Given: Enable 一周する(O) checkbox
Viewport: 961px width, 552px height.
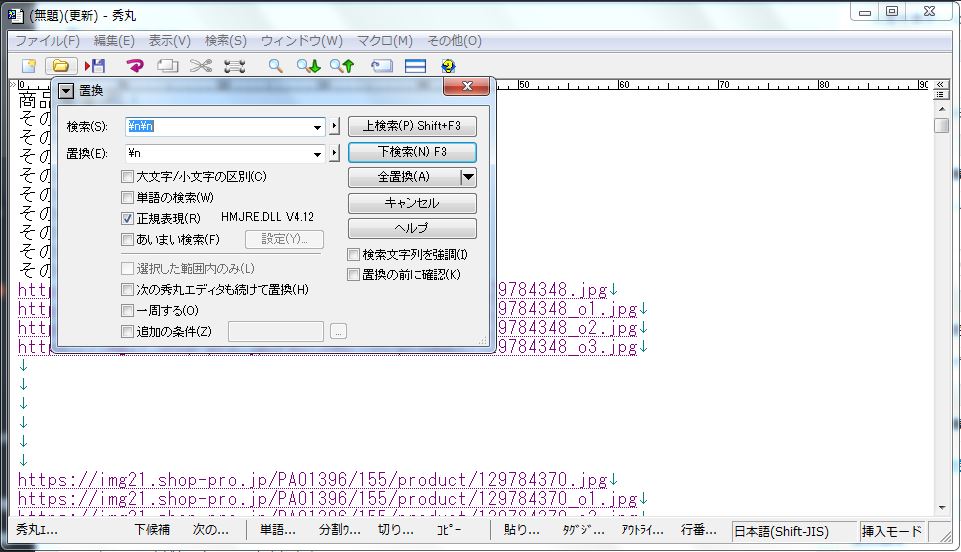Looking at the screenshot, I should click(x=127, y=311).
